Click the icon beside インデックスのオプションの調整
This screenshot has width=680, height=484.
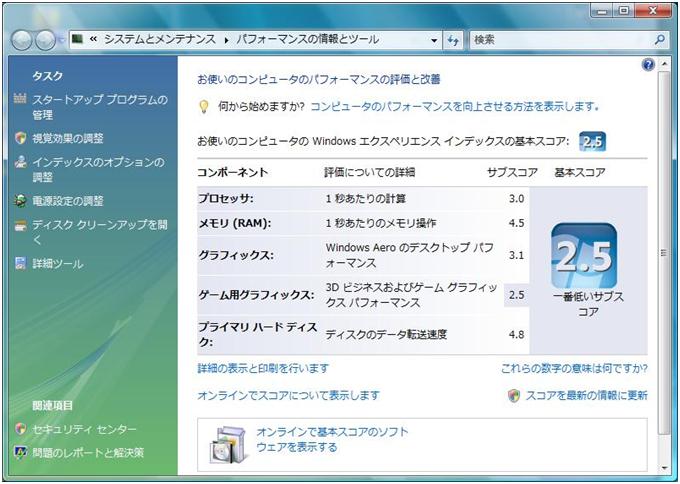click(x=20, y=162)
